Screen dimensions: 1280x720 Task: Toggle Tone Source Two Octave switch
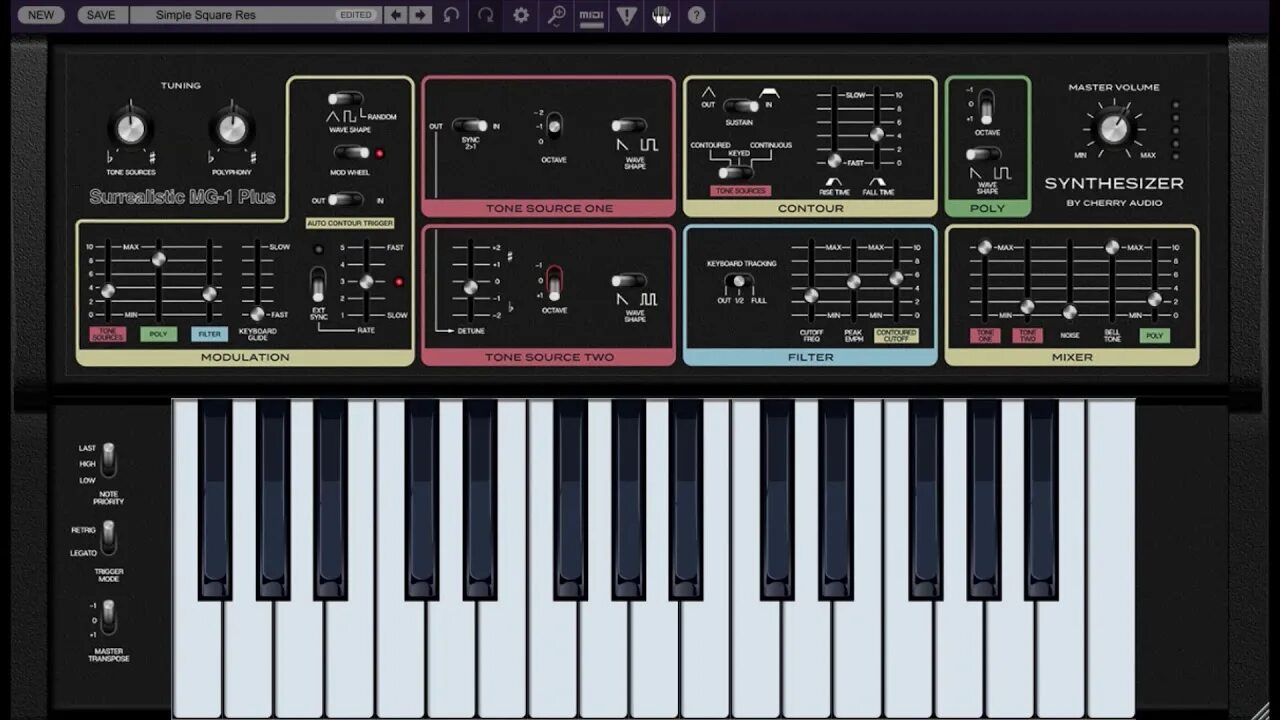point(554,281)
